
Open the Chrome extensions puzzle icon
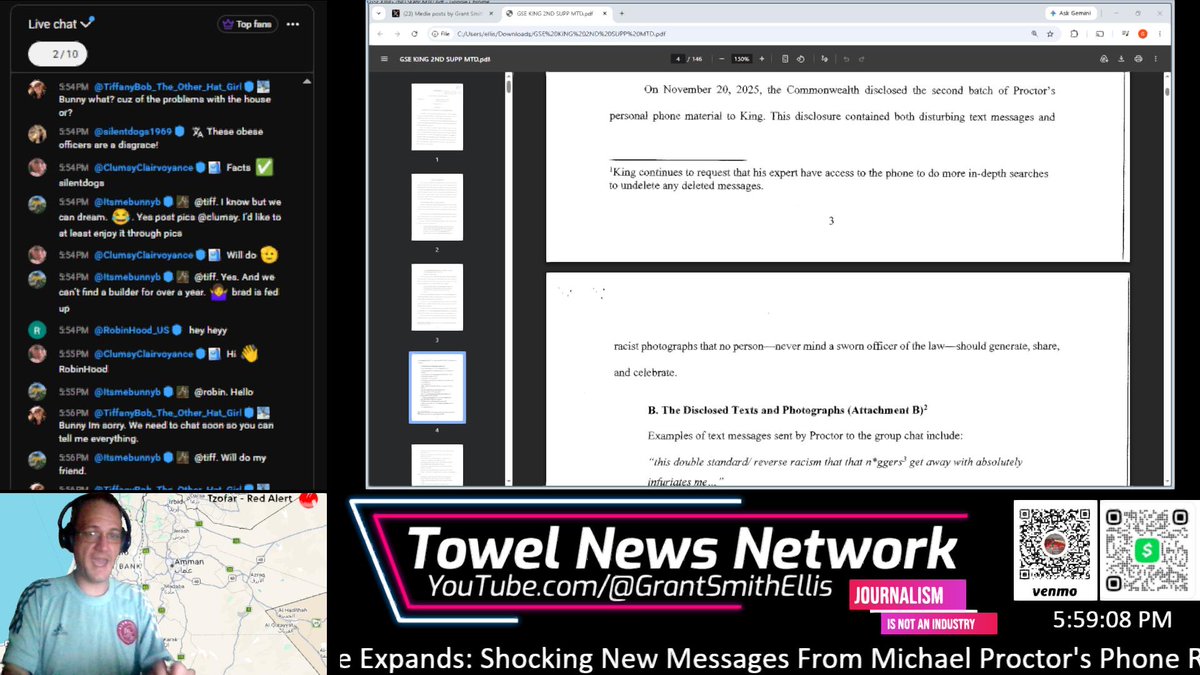pos(1074,34)
